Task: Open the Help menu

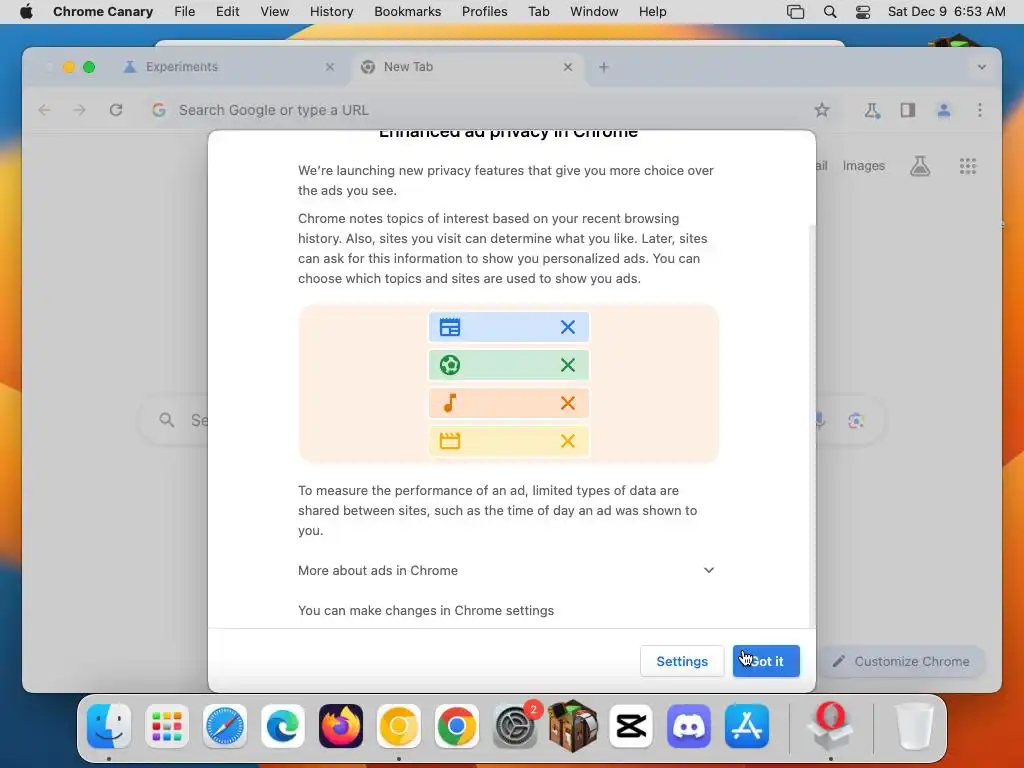Action: tap(652, 12)
